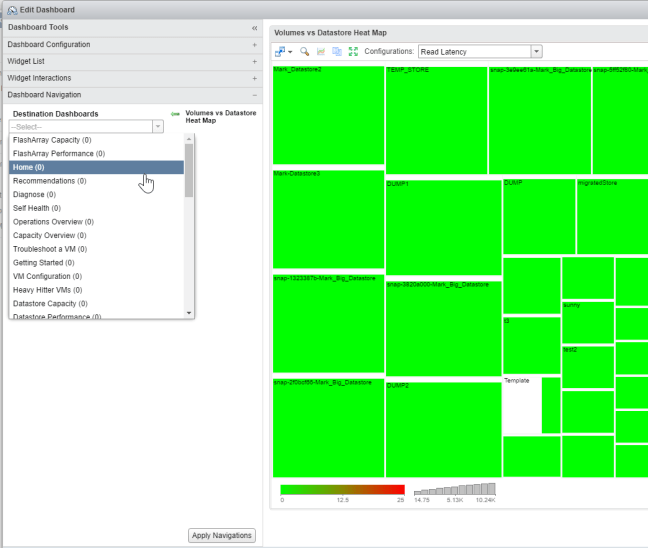Click the magnifier zoom icon in heat map toolbar

click(x=305, y=51)
